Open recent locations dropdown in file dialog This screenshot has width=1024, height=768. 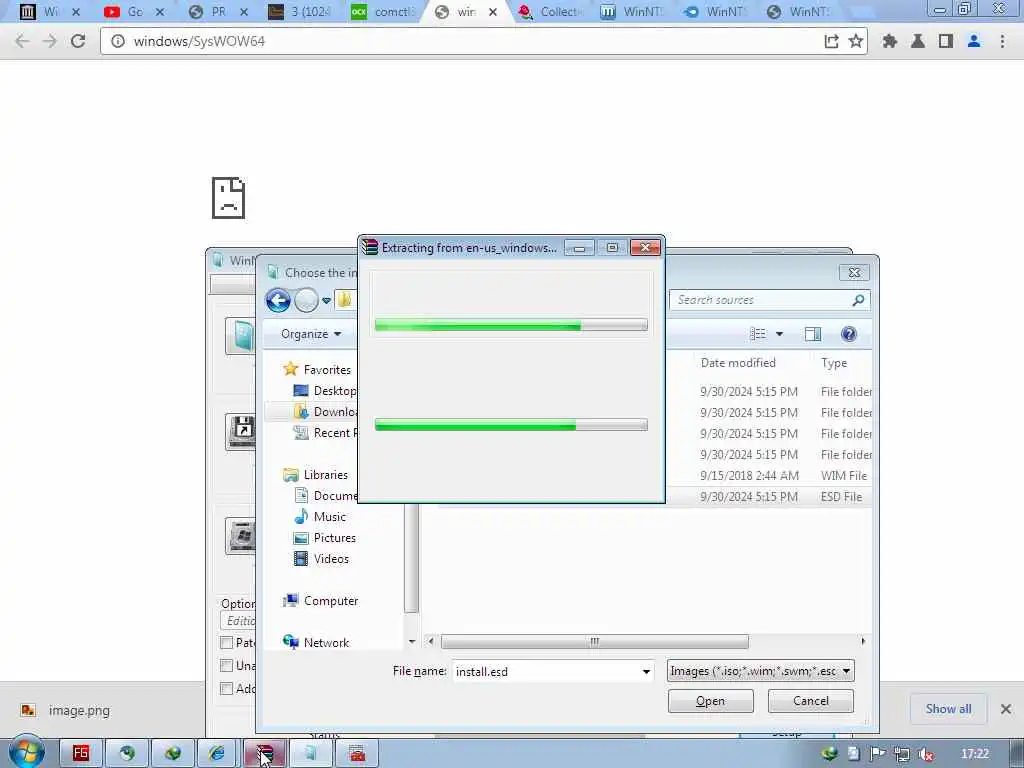click(327, 300)
